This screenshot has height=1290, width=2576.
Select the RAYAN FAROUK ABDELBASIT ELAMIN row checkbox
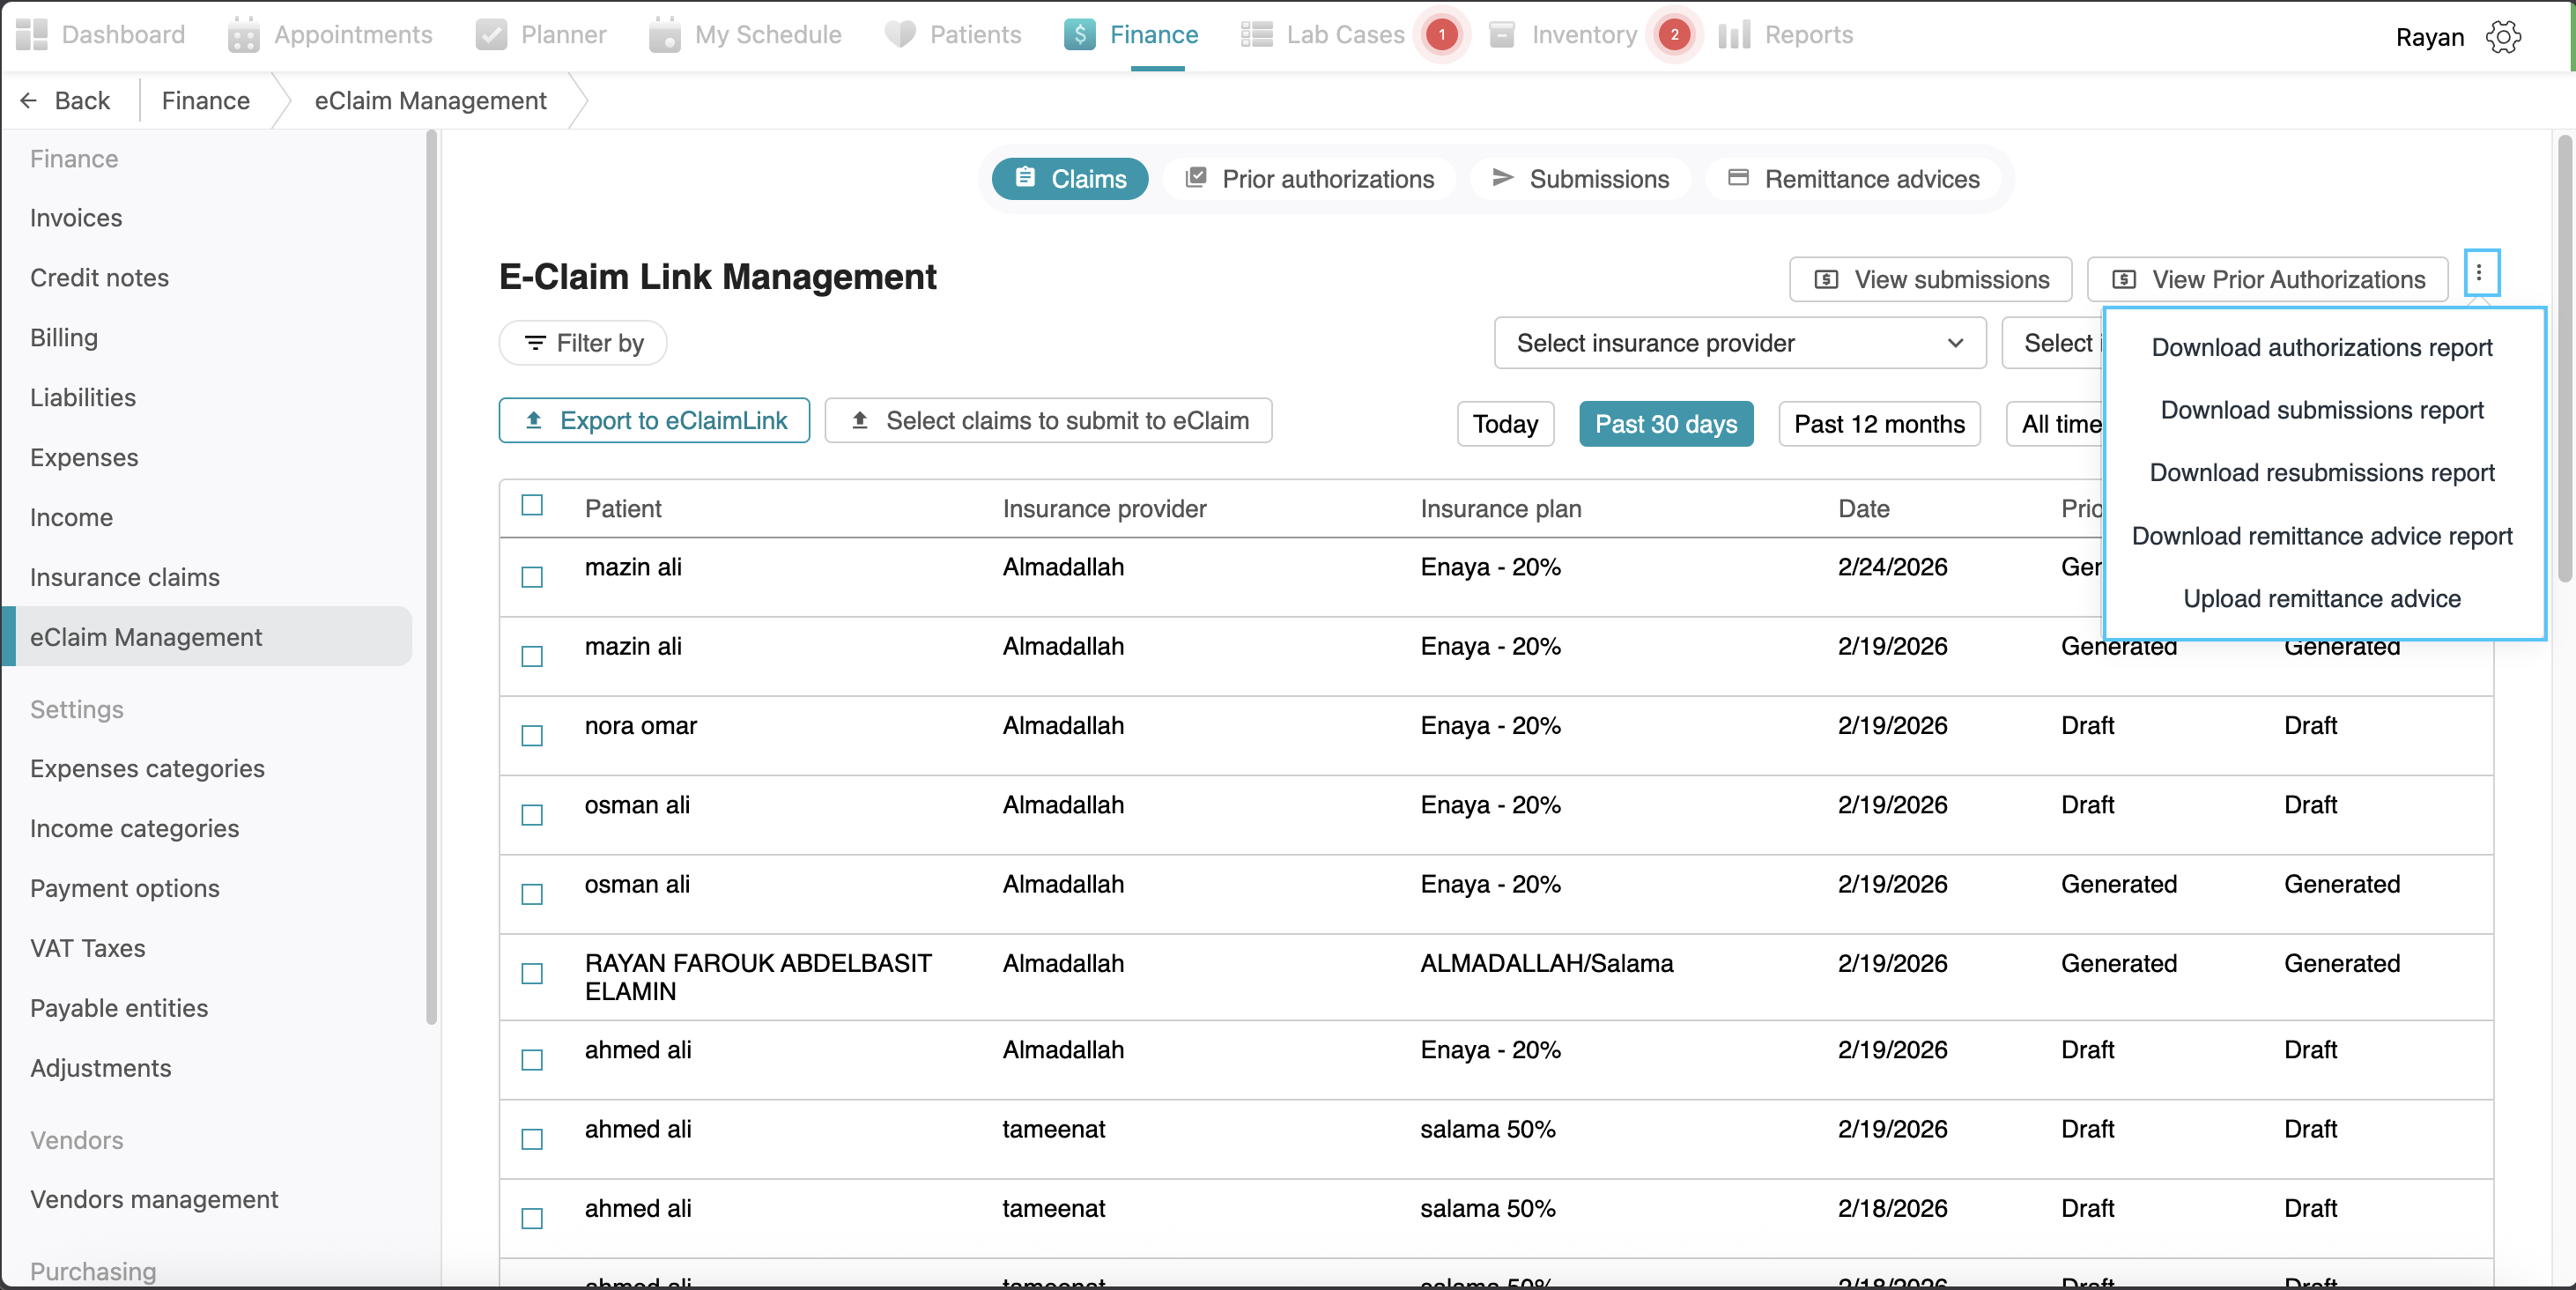[532, 974]
